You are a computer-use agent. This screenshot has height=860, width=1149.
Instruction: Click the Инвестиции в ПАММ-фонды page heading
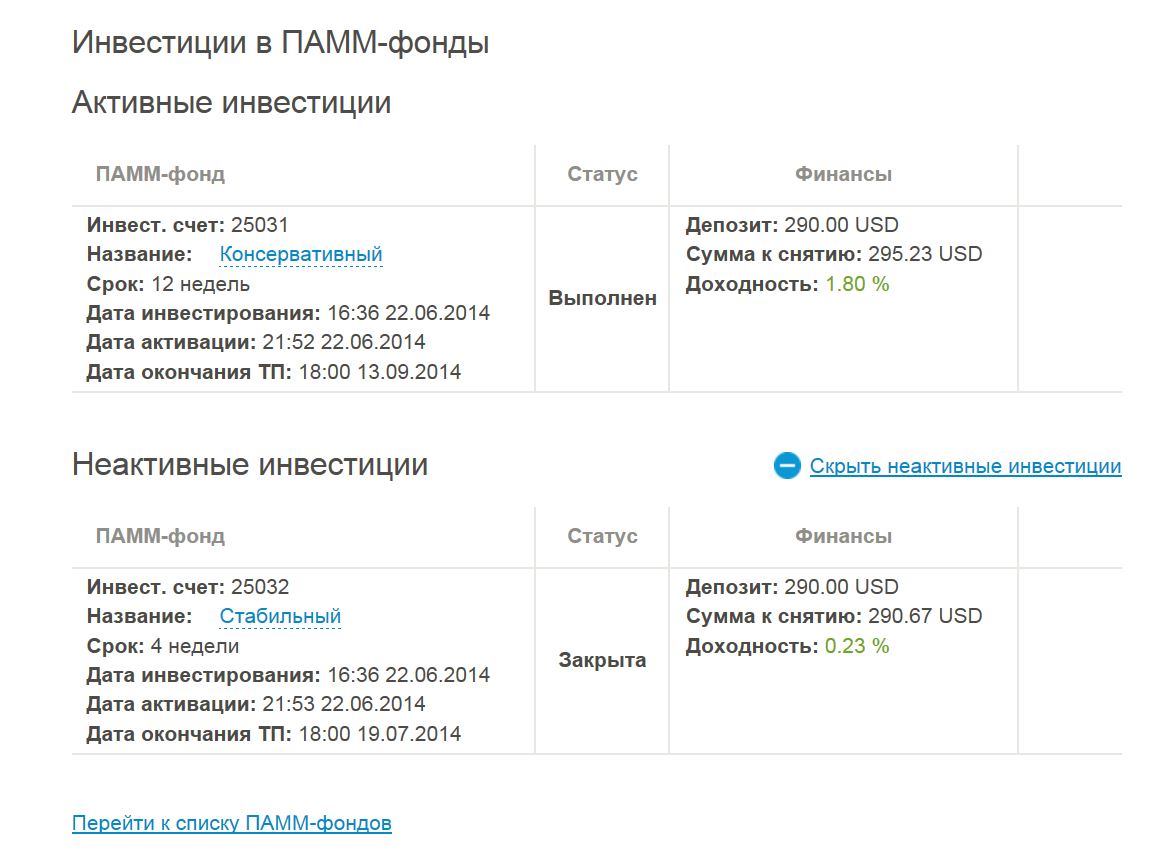[281, 42]
